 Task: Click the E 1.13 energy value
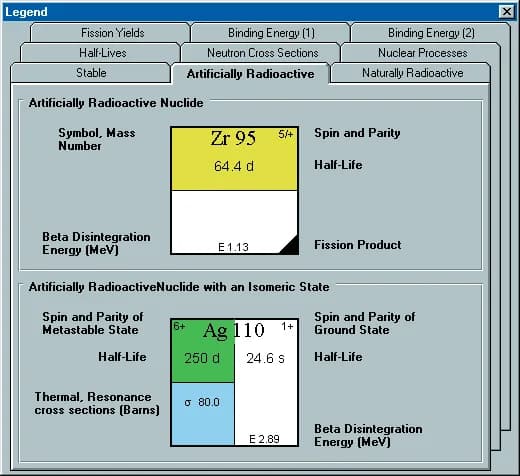[233, 247]
